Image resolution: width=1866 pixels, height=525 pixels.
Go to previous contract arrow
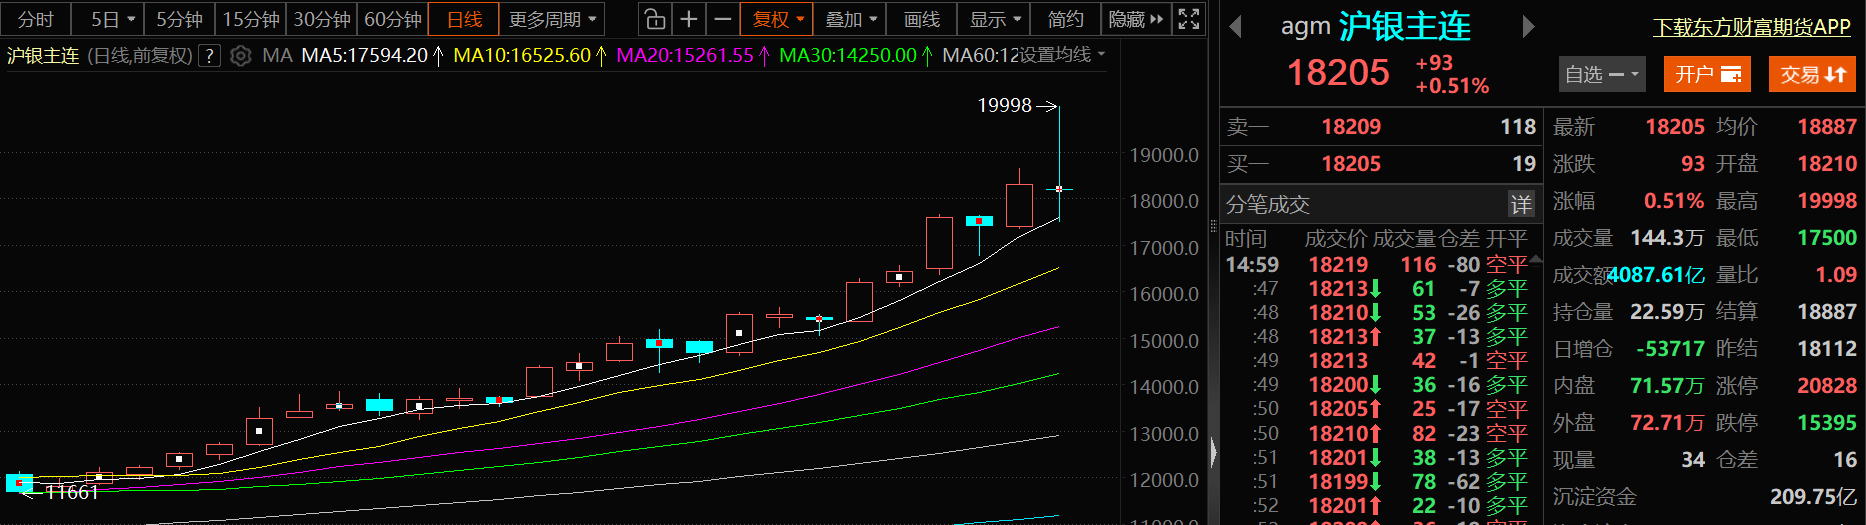[x=1236, y=27]
